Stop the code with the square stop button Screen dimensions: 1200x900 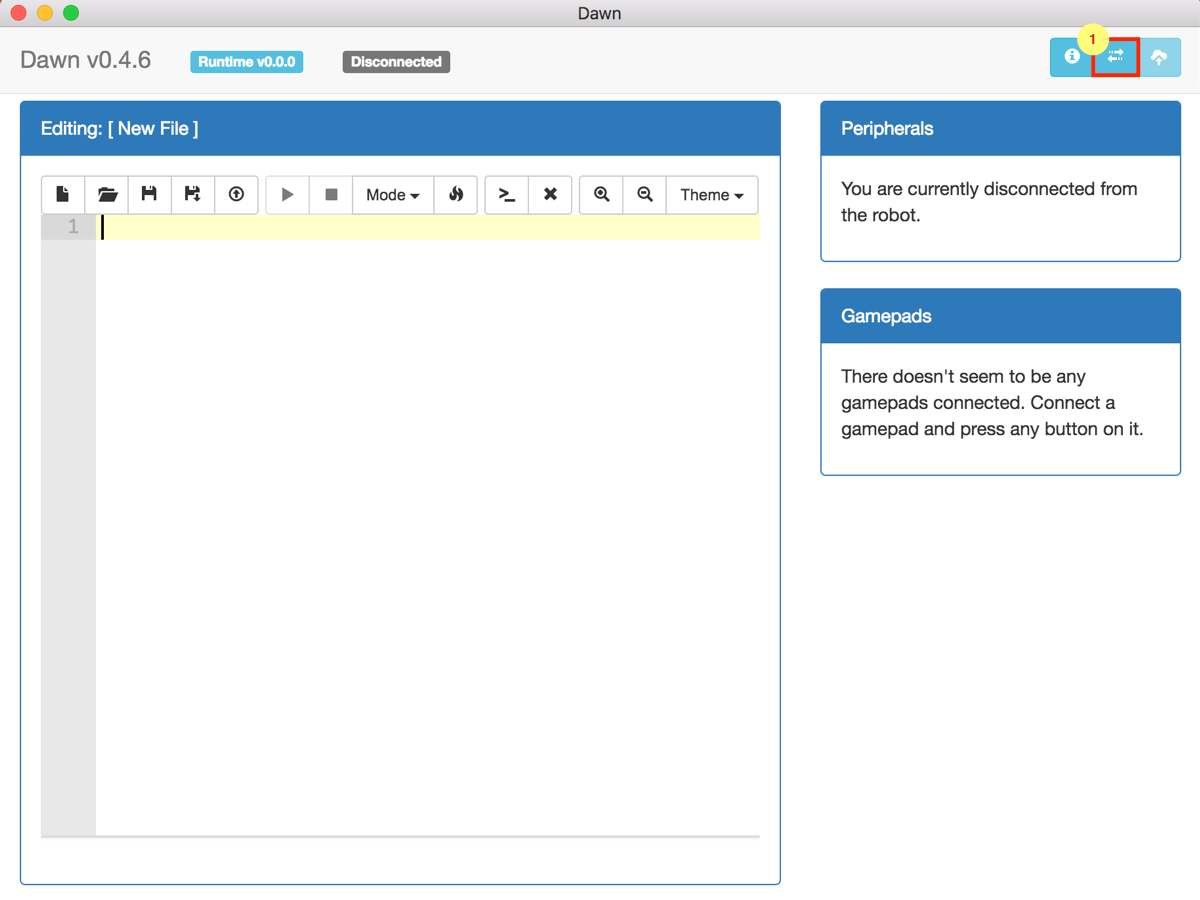tap(331, 194)
